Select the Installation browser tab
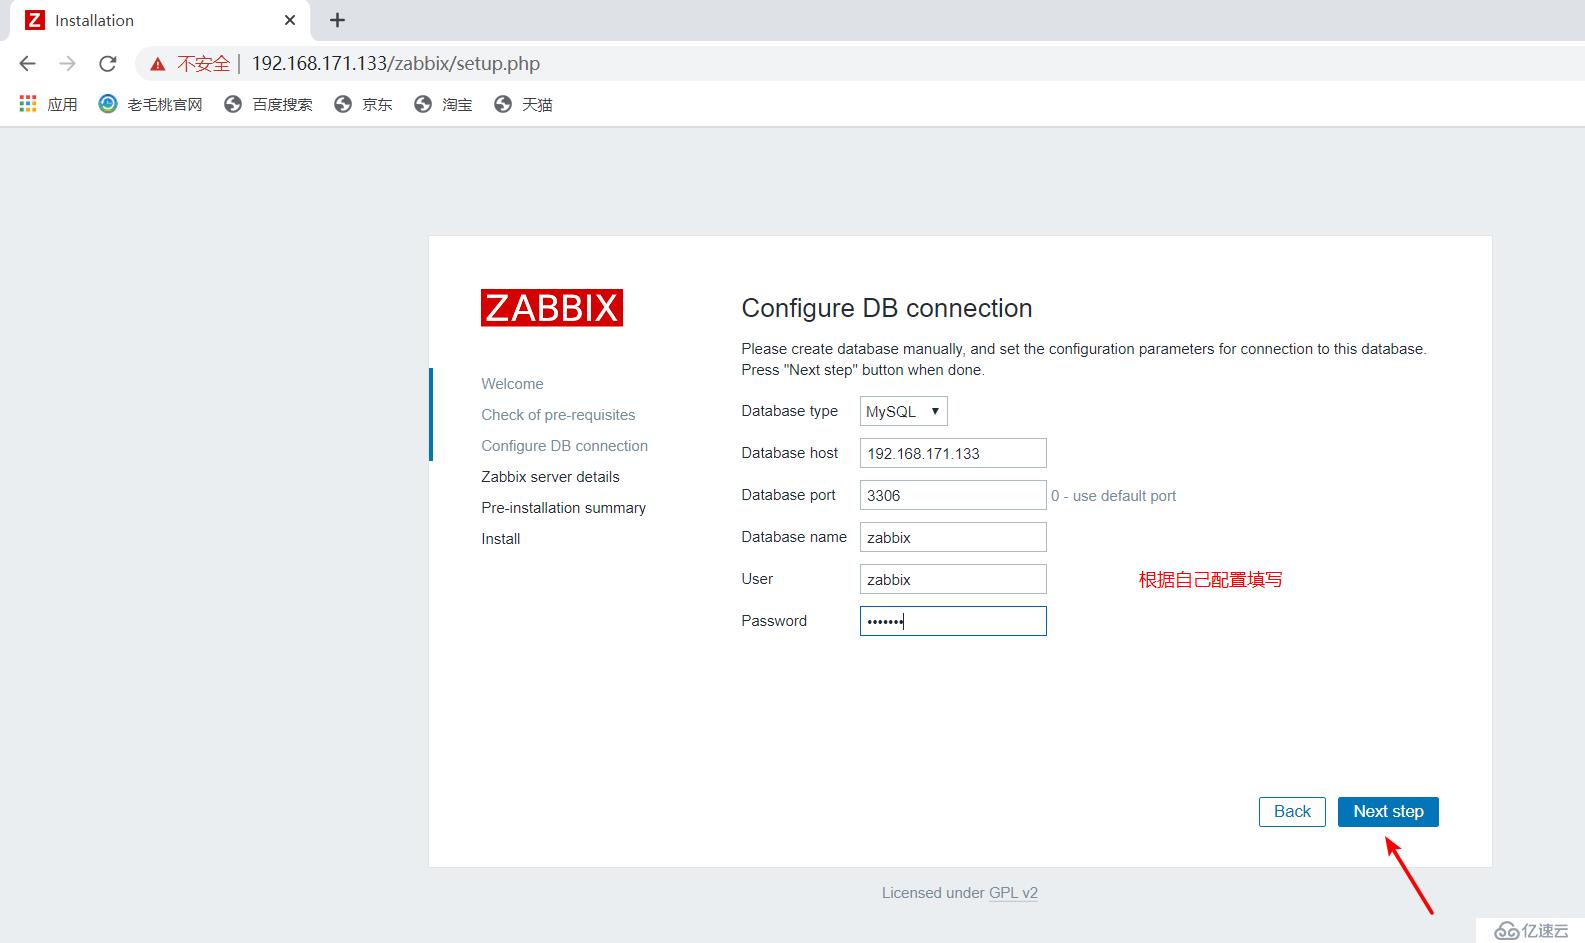The image size is (1585, 943). 160,20
